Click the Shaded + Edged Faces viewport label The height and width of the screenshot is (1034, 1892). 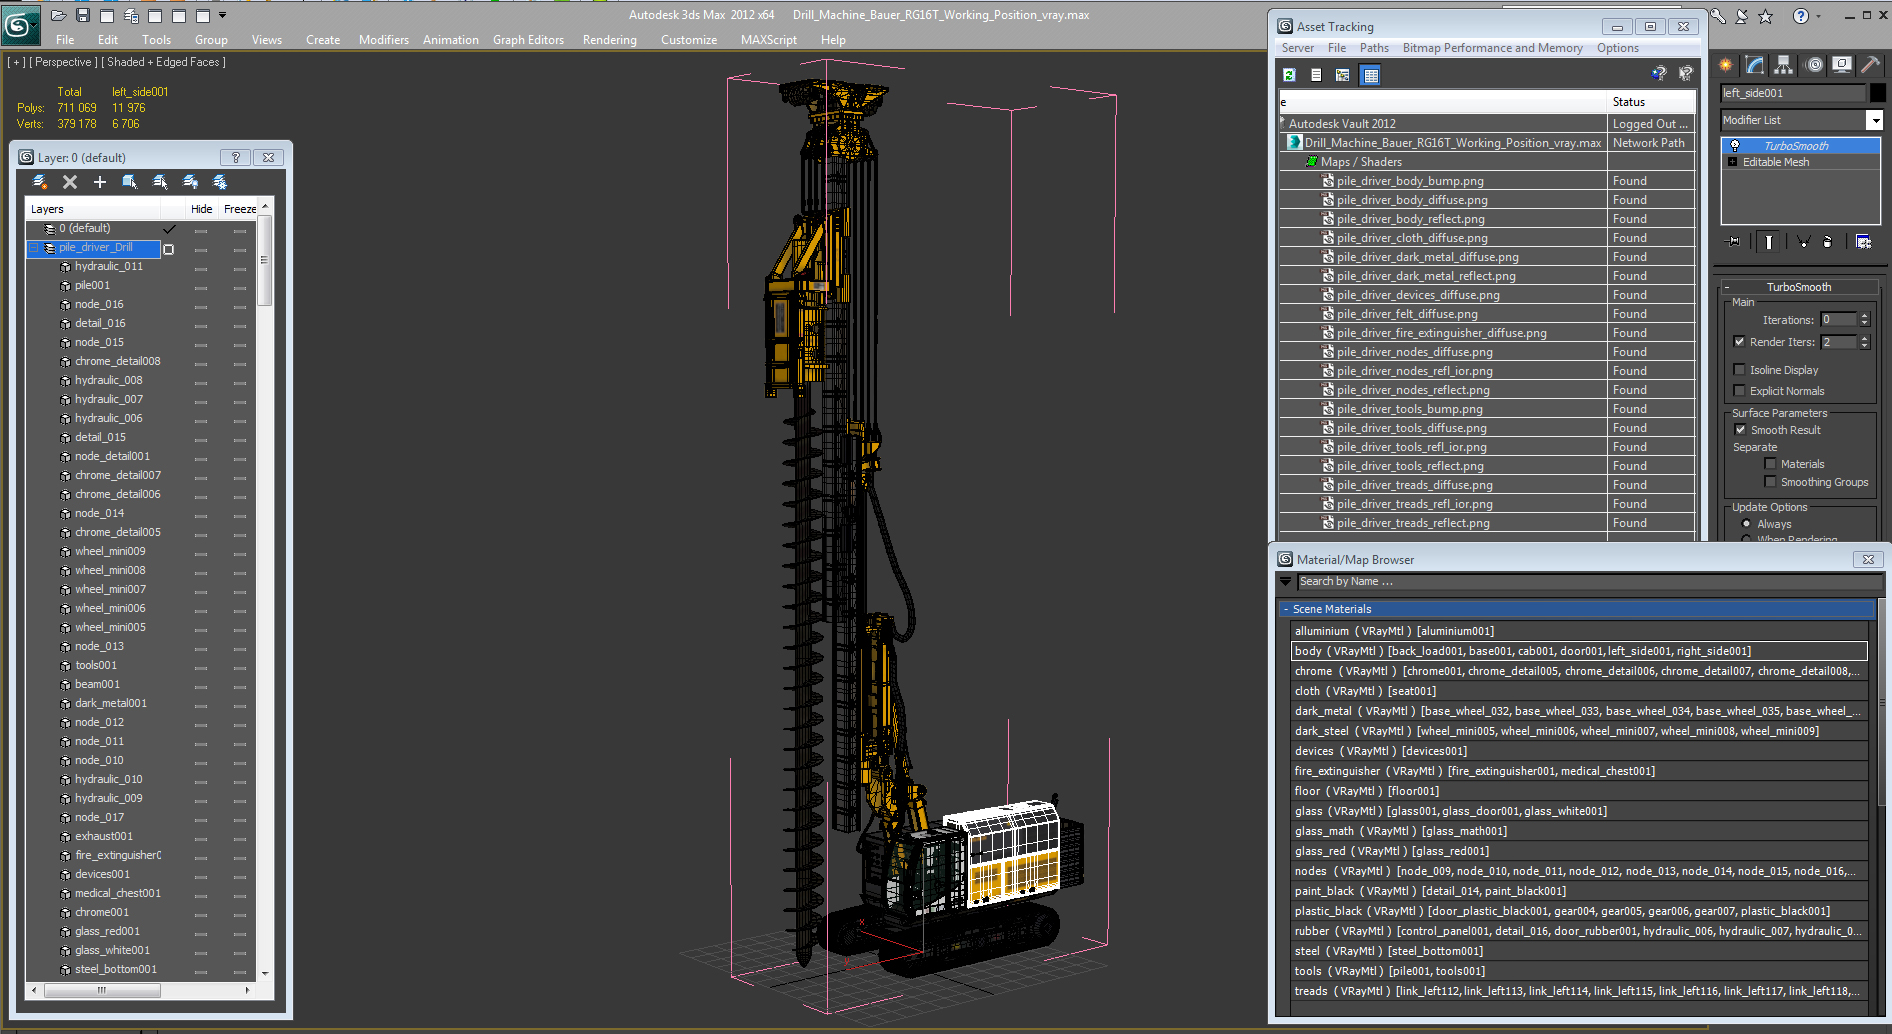tap(165, 62)
